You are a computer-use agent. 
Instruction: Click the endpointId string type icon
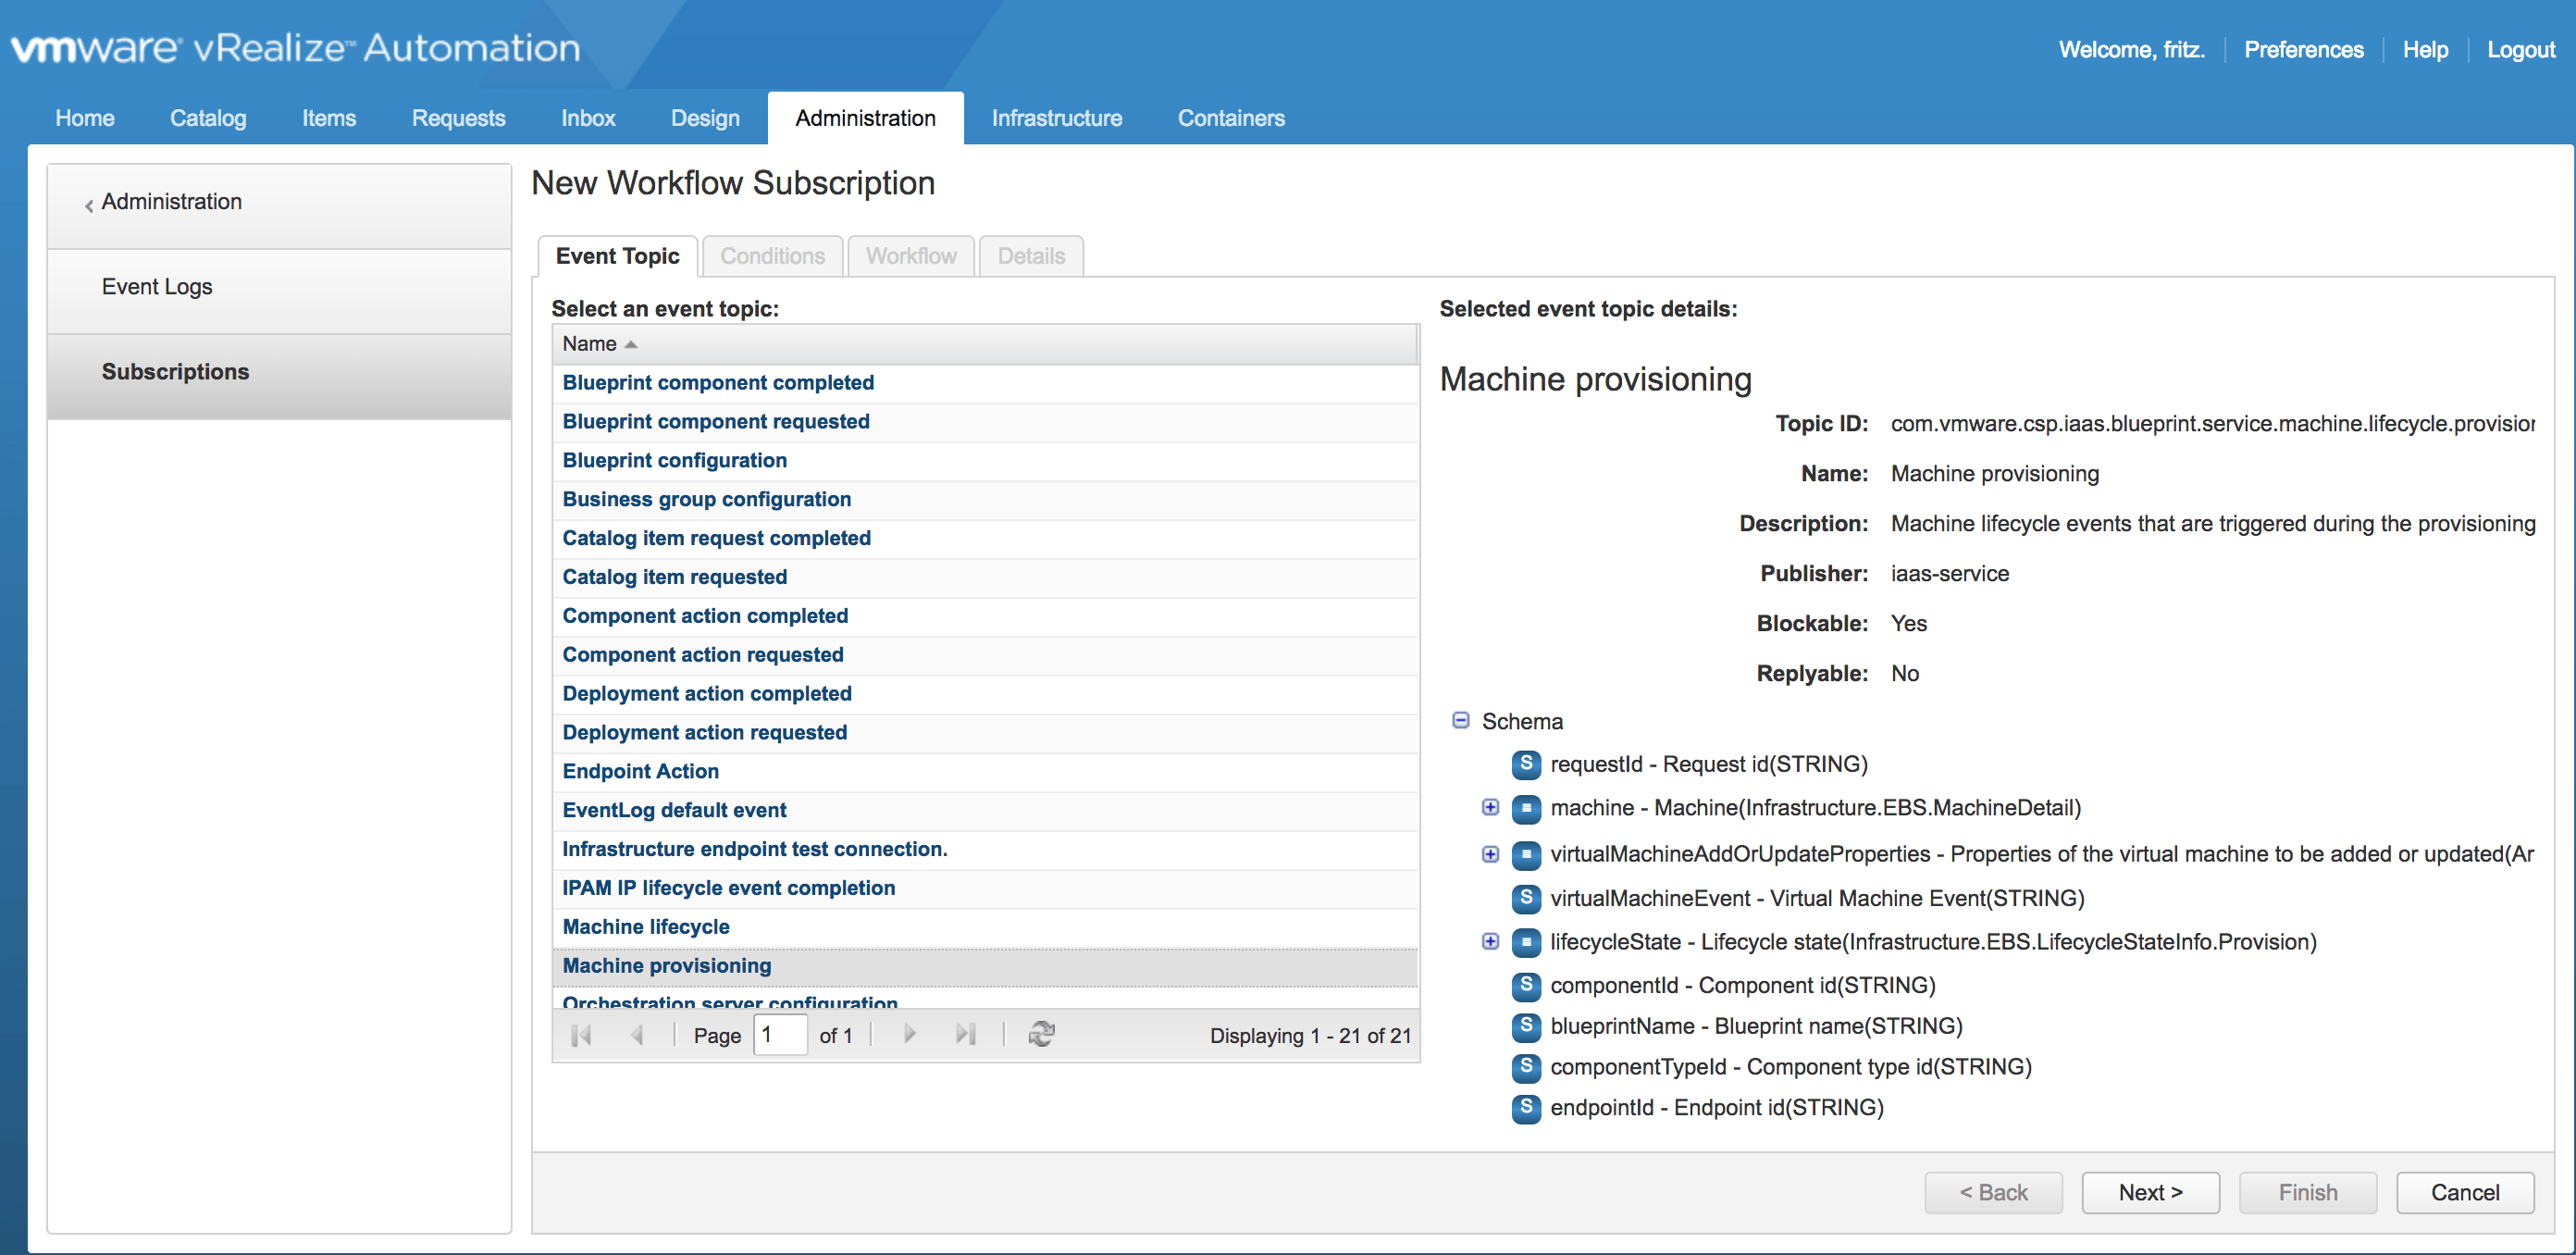pos(1526,1108)
